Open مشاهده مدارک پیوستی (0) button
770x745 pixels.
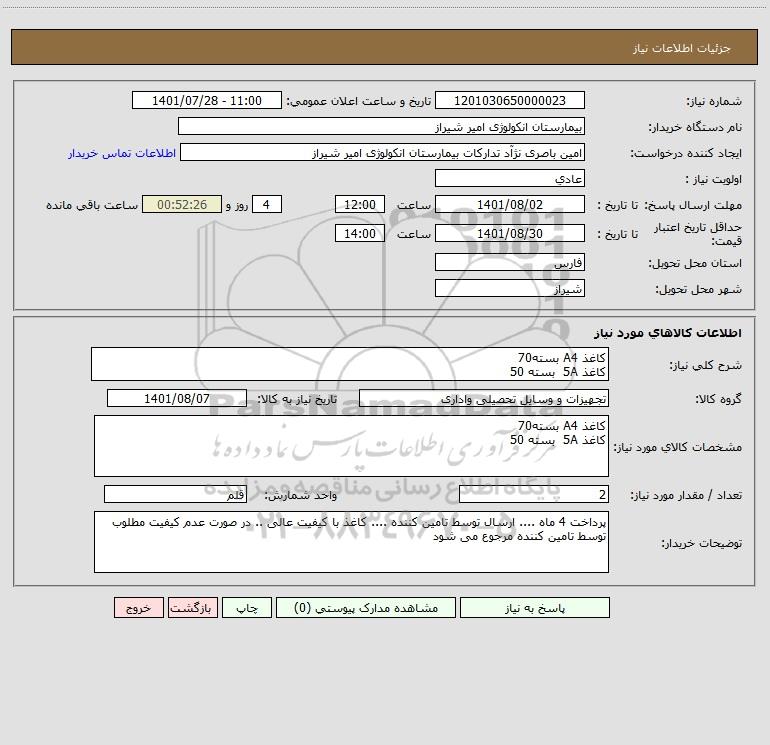[365, 607]
